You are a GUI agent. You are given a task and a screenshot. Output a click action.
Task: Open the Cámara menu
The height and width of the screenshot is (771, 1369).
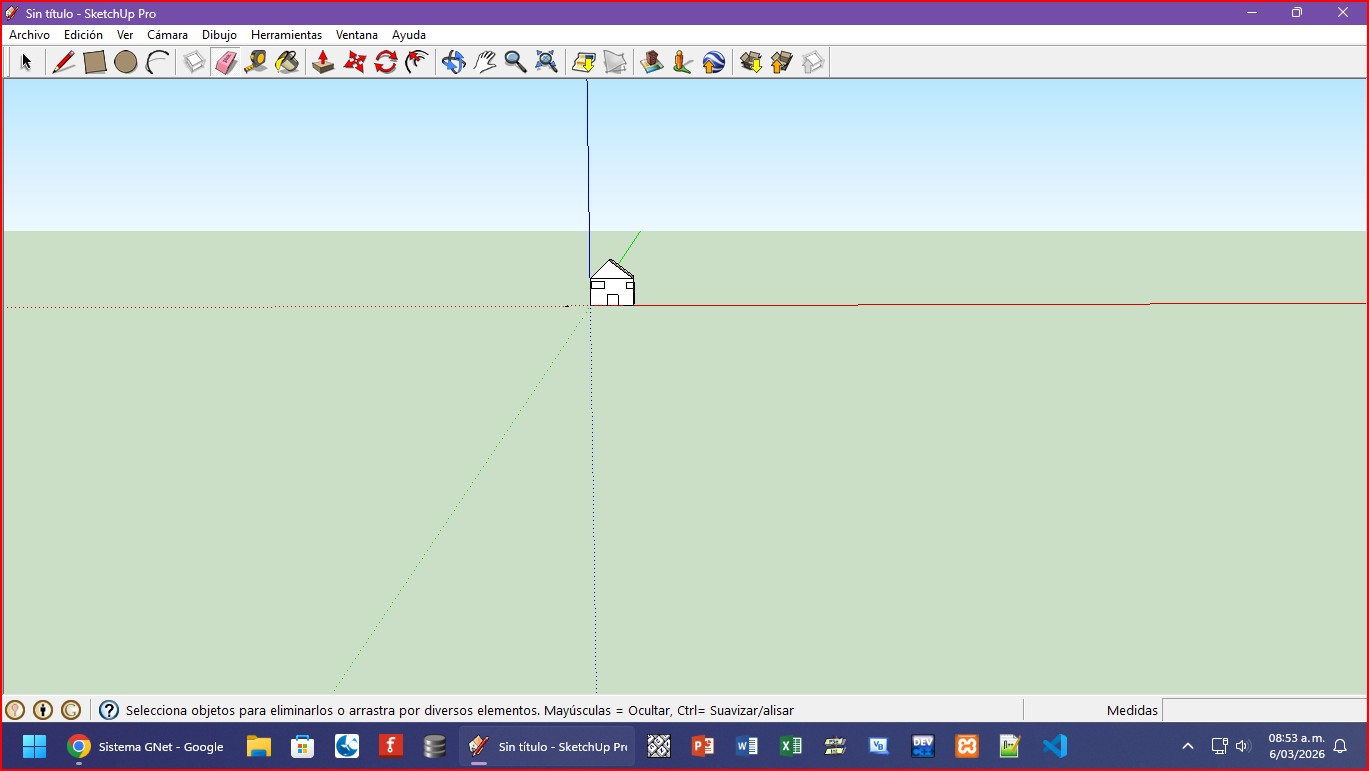pos(167,34)
